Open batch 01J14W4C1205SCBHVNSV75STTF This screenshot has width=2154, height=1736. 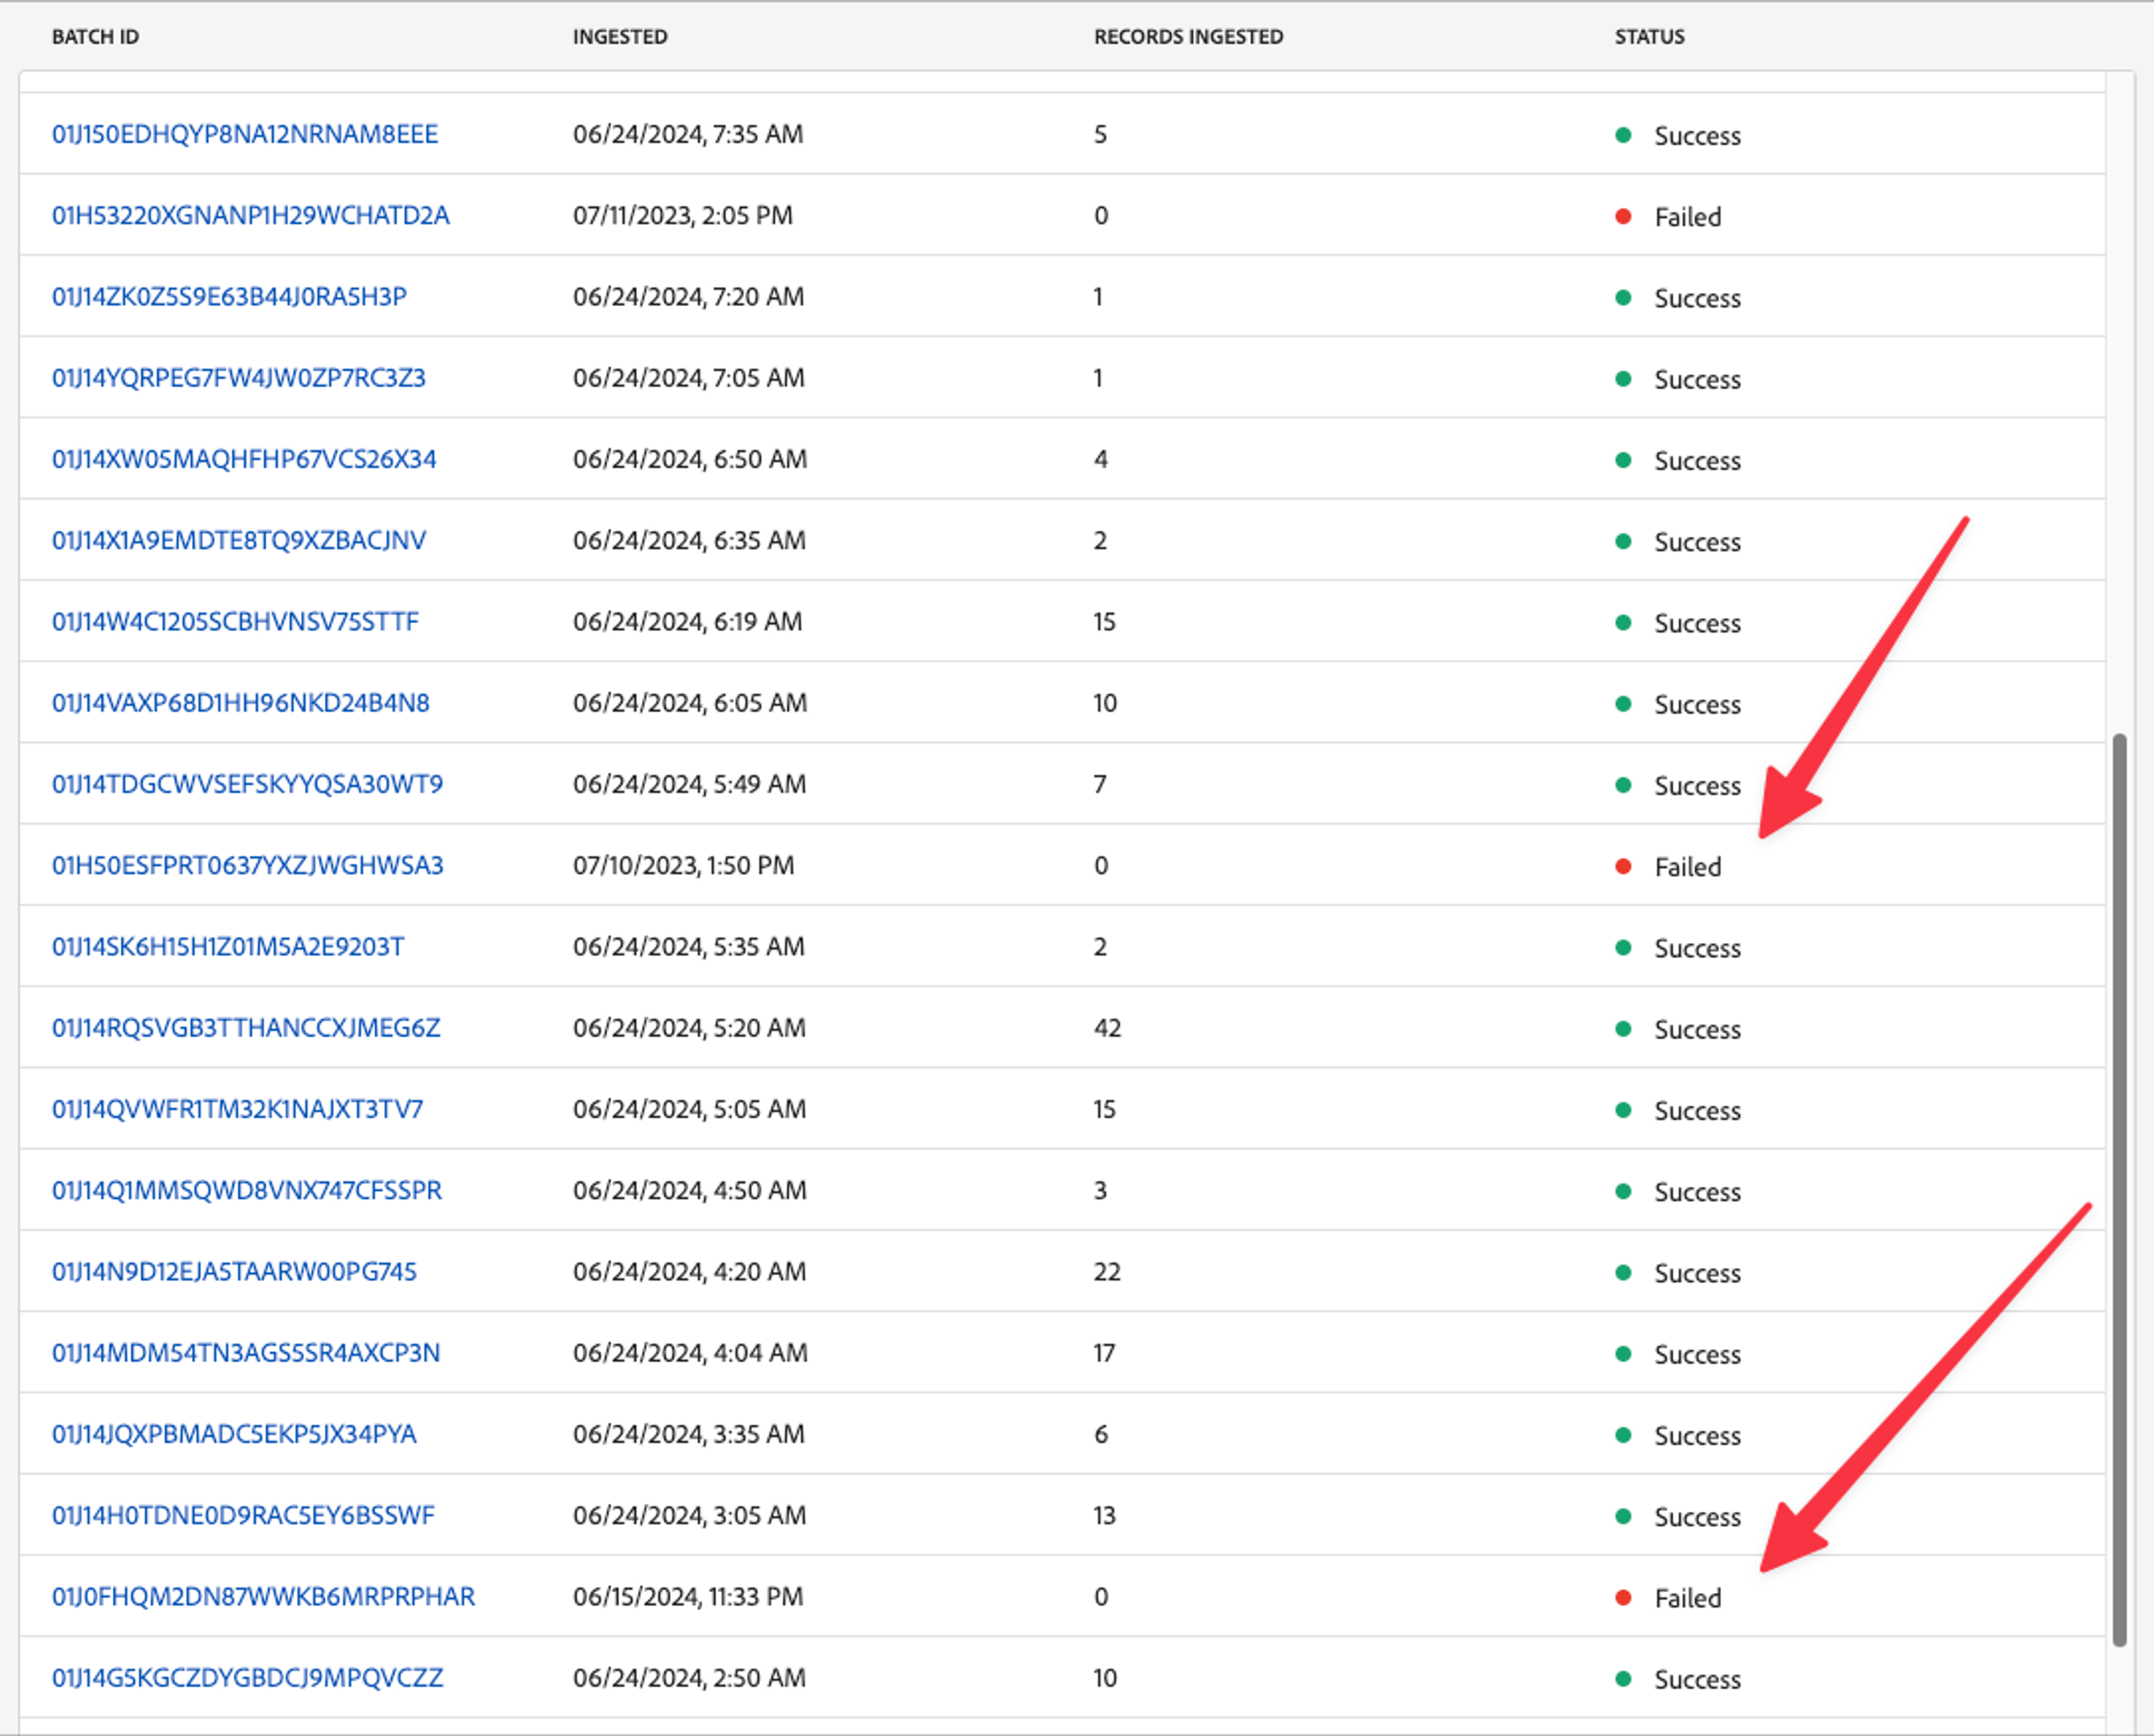235,621
